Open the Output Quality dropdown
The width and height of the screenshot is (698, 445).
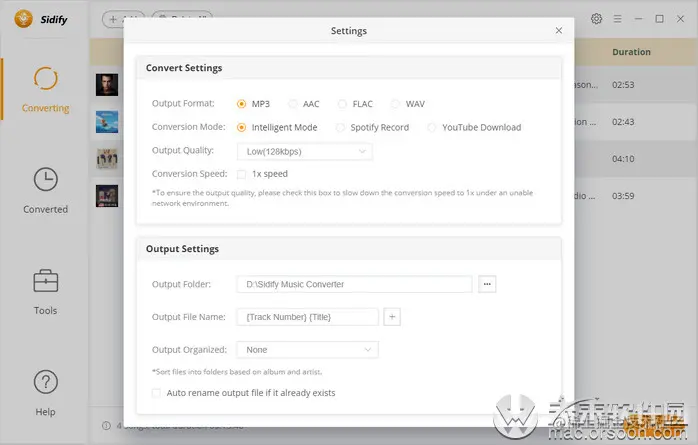point(304,151)
